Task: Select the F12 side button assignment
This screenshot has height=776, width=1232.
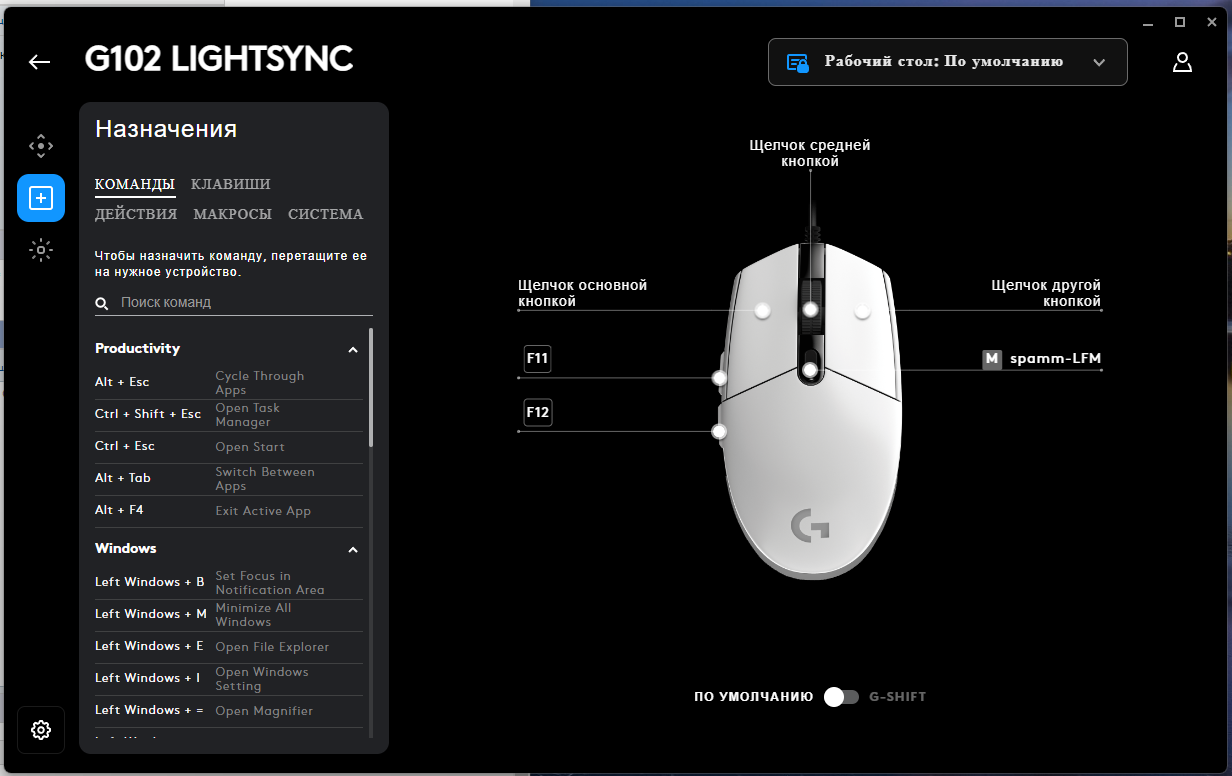Action: pyautogui.click(x=538, y=412)
